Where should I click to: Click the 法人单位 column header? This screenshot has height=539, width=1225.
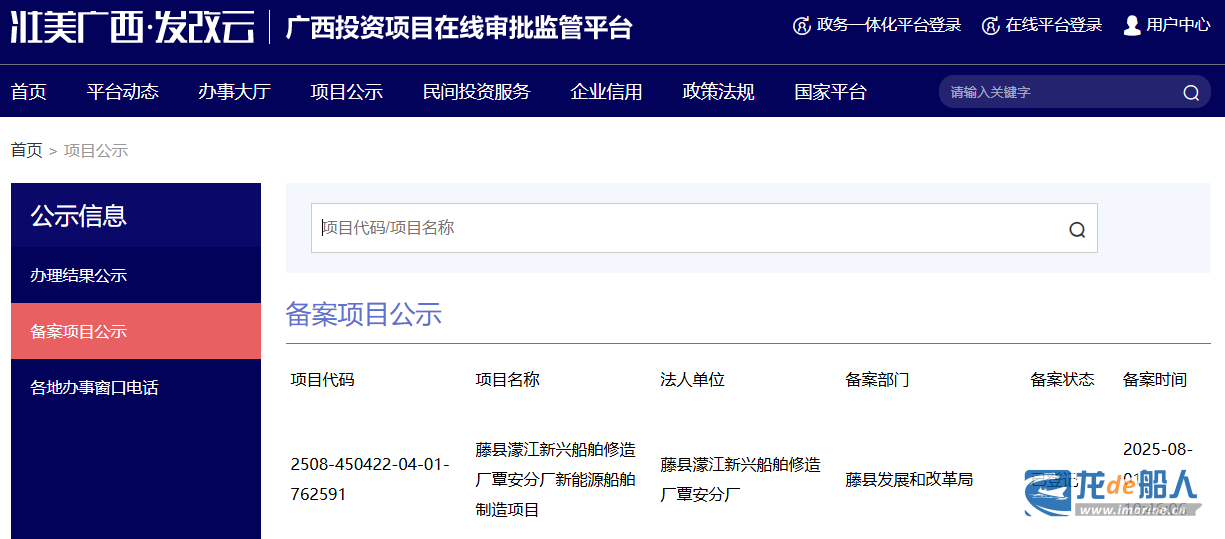coord(693,380)
